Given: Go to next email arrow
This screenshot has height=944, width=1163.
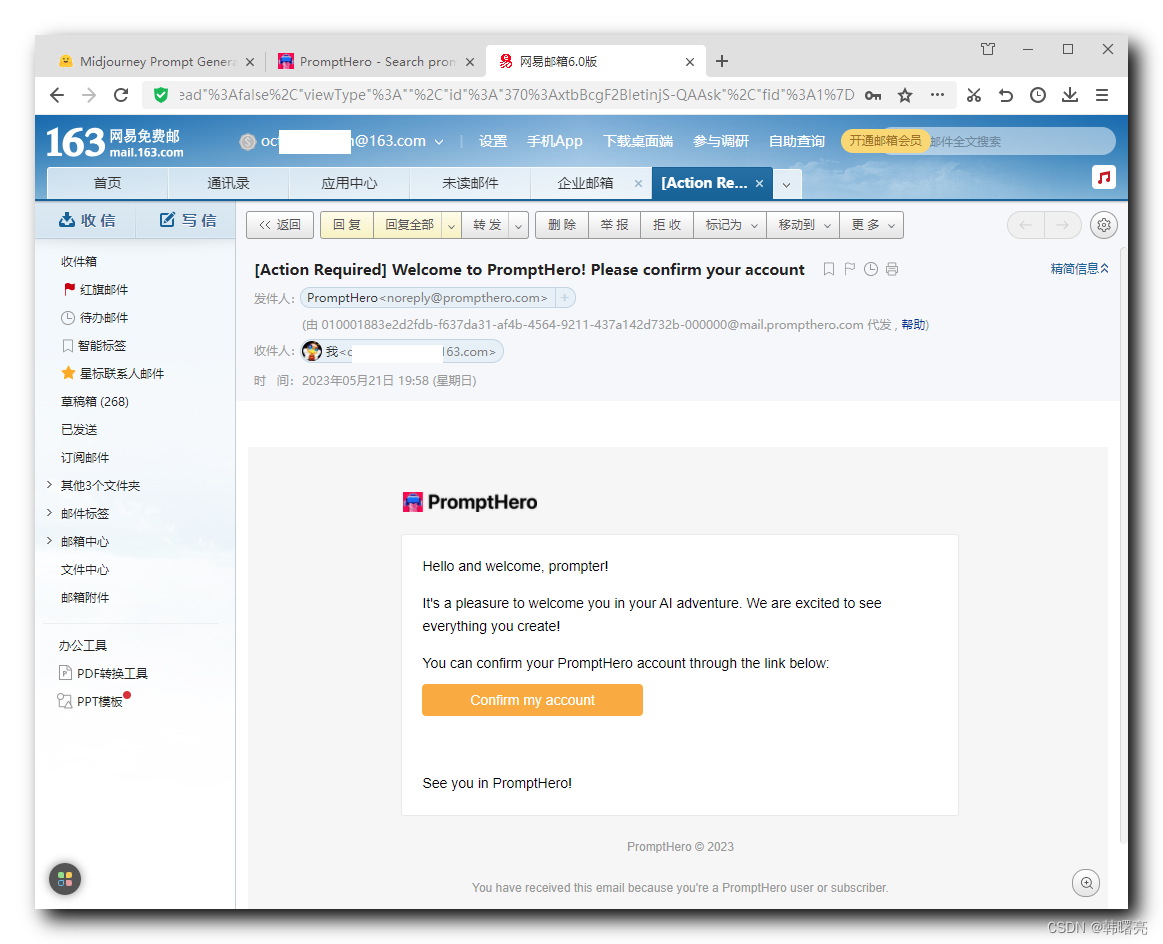Looking at the screenshot, I should (1062, 225).
